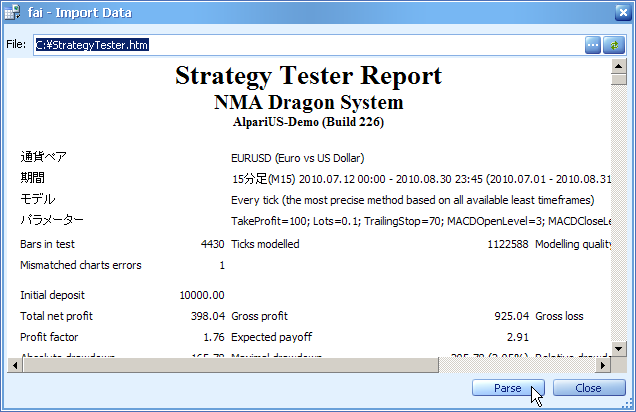Viewport: 636px width, 412px height.
Task: Click the 'File:' label
Action: (x=16, y=44)
